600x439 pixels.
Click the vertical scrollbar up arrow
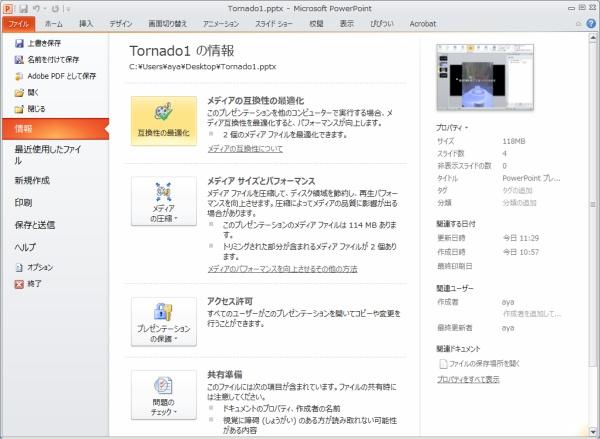click(593, 37)
